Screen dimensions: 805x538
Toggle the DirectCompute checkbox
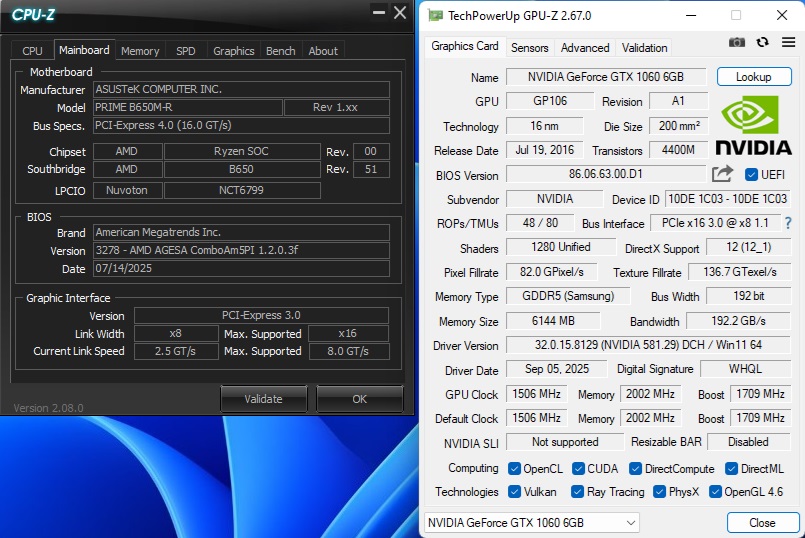[636, 468]
